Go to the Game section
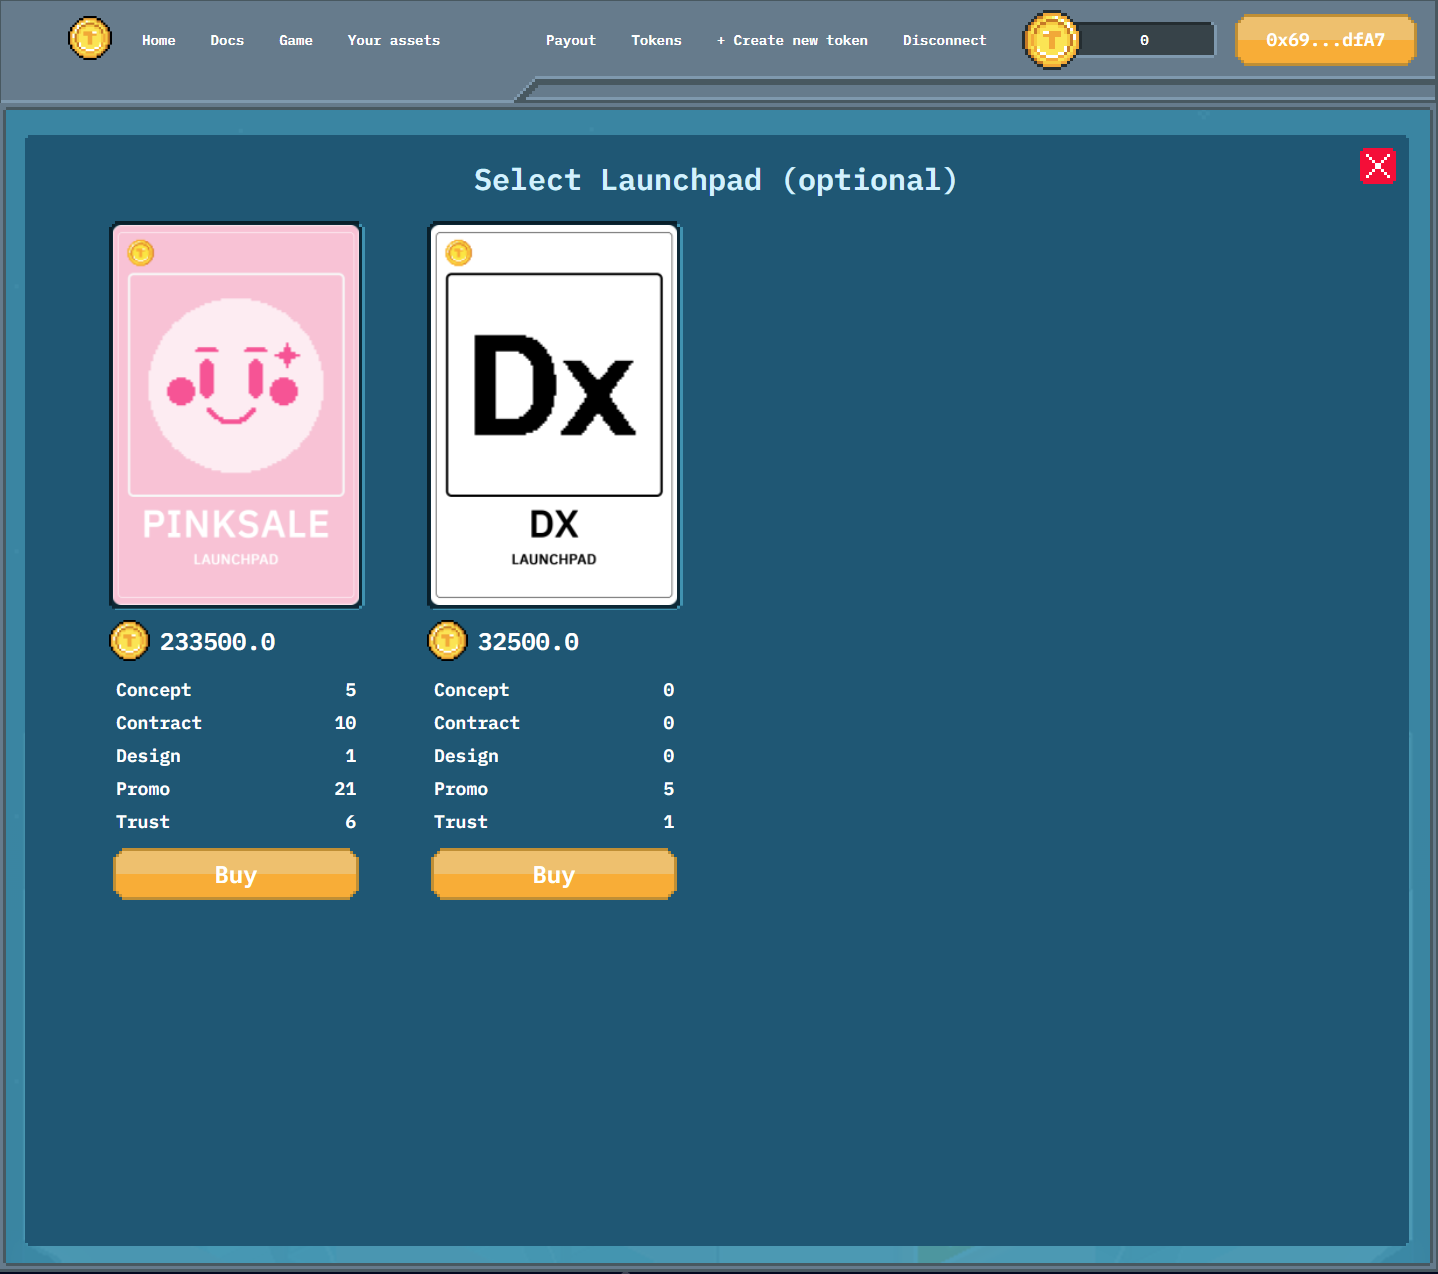This screenshot has height=1274, width=1438. 296,40
